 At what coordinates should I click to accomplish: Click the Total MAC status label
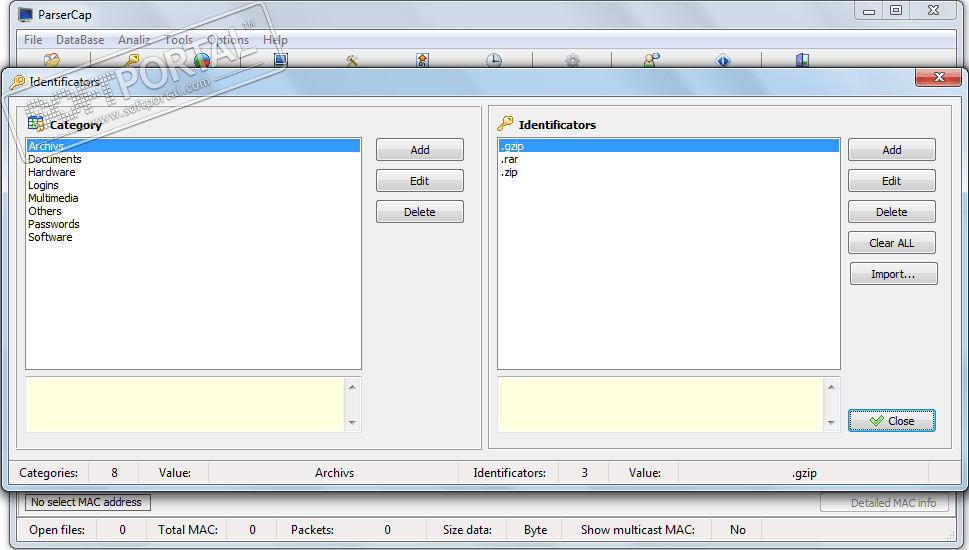pos(188,530)
